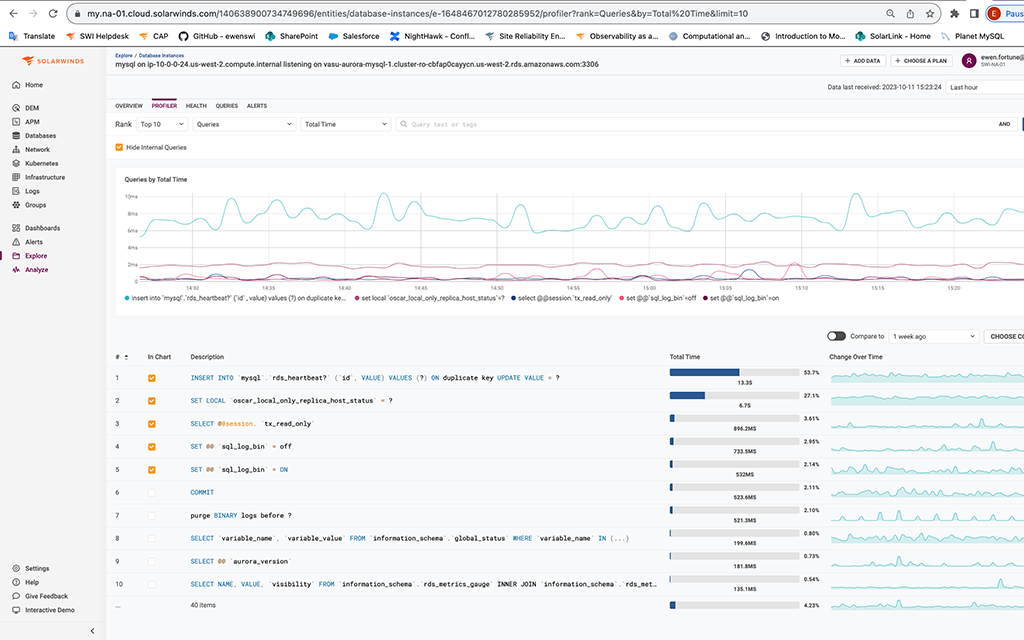The width and height of the screenshot is (1024, 640).
Task: Click the ewen.fortune user avatar icon
Action: tap(967, 60)
